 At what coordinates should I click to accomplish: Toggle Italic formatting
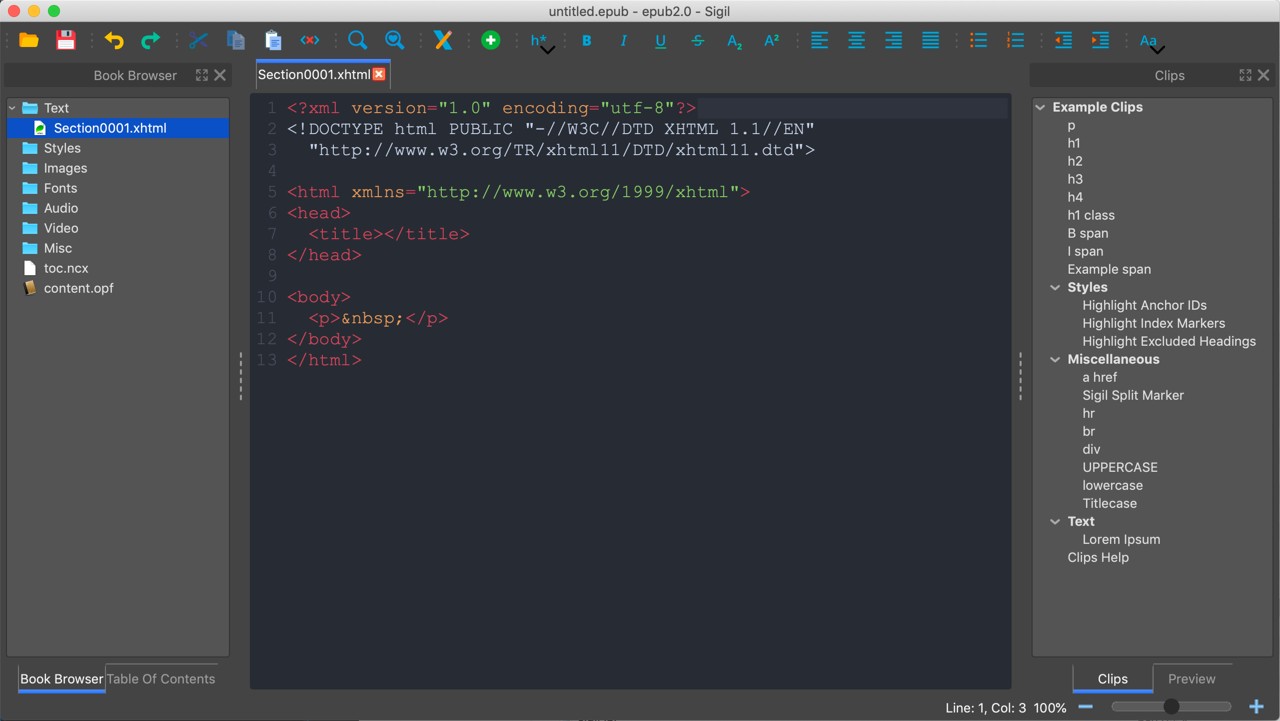coord(624,41)
